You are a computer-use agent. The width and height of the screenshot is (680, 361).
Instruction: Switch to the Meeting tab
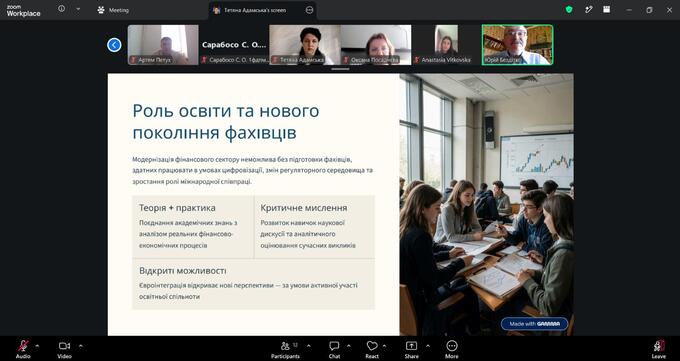point(114,10)
